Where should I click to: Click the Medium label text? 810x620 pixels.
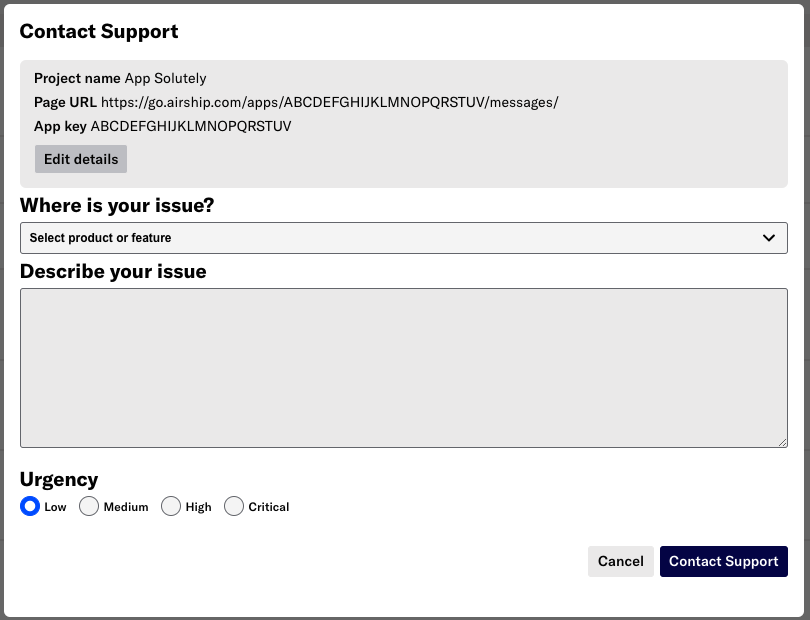tap(126, 507)
